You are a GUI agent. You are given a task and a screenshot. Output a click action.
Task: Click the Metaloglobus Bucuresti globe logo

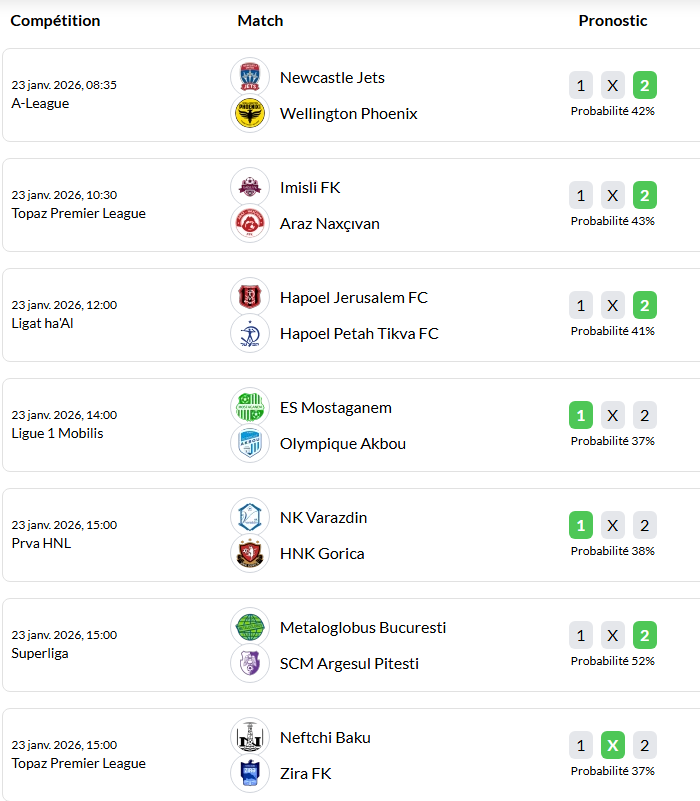(x=250, y=627)
